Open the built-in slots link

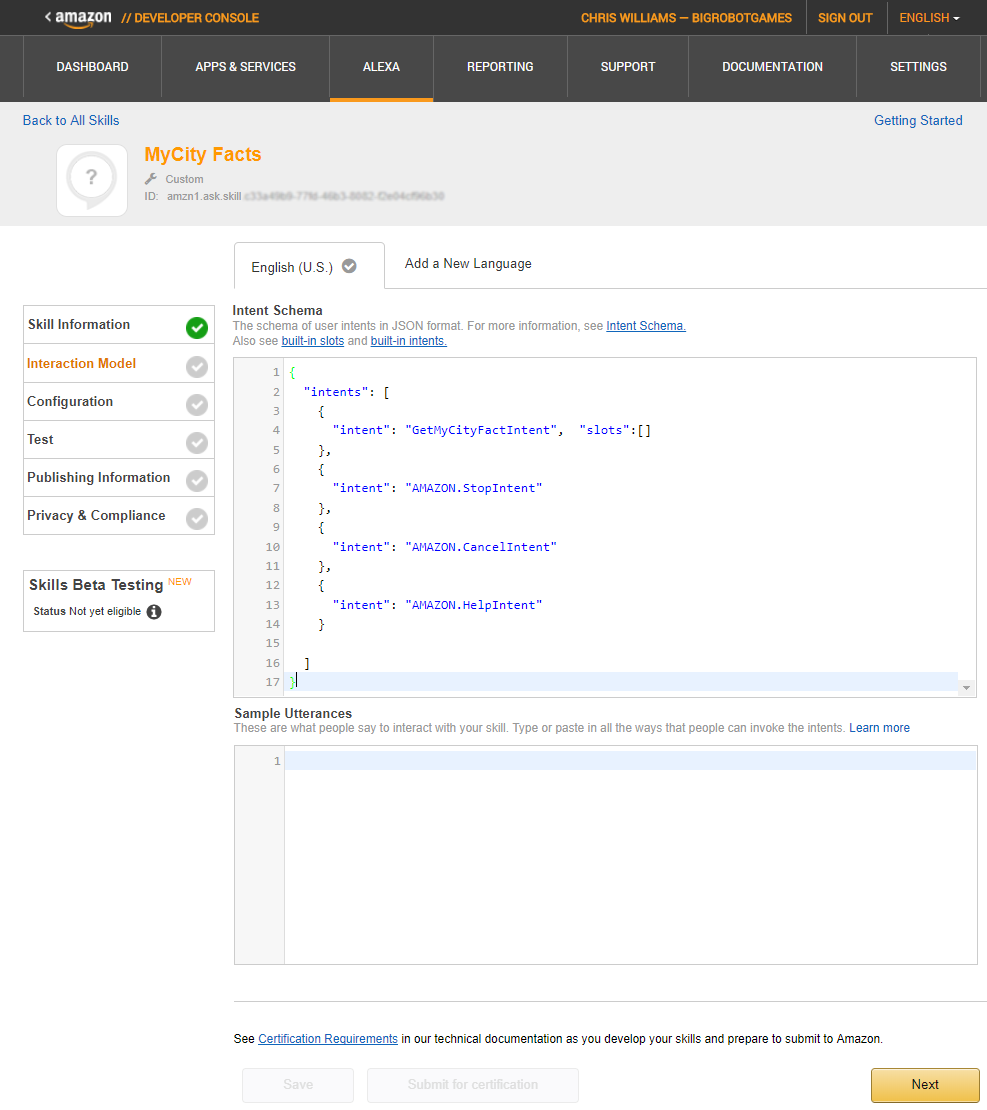point(313,341)
